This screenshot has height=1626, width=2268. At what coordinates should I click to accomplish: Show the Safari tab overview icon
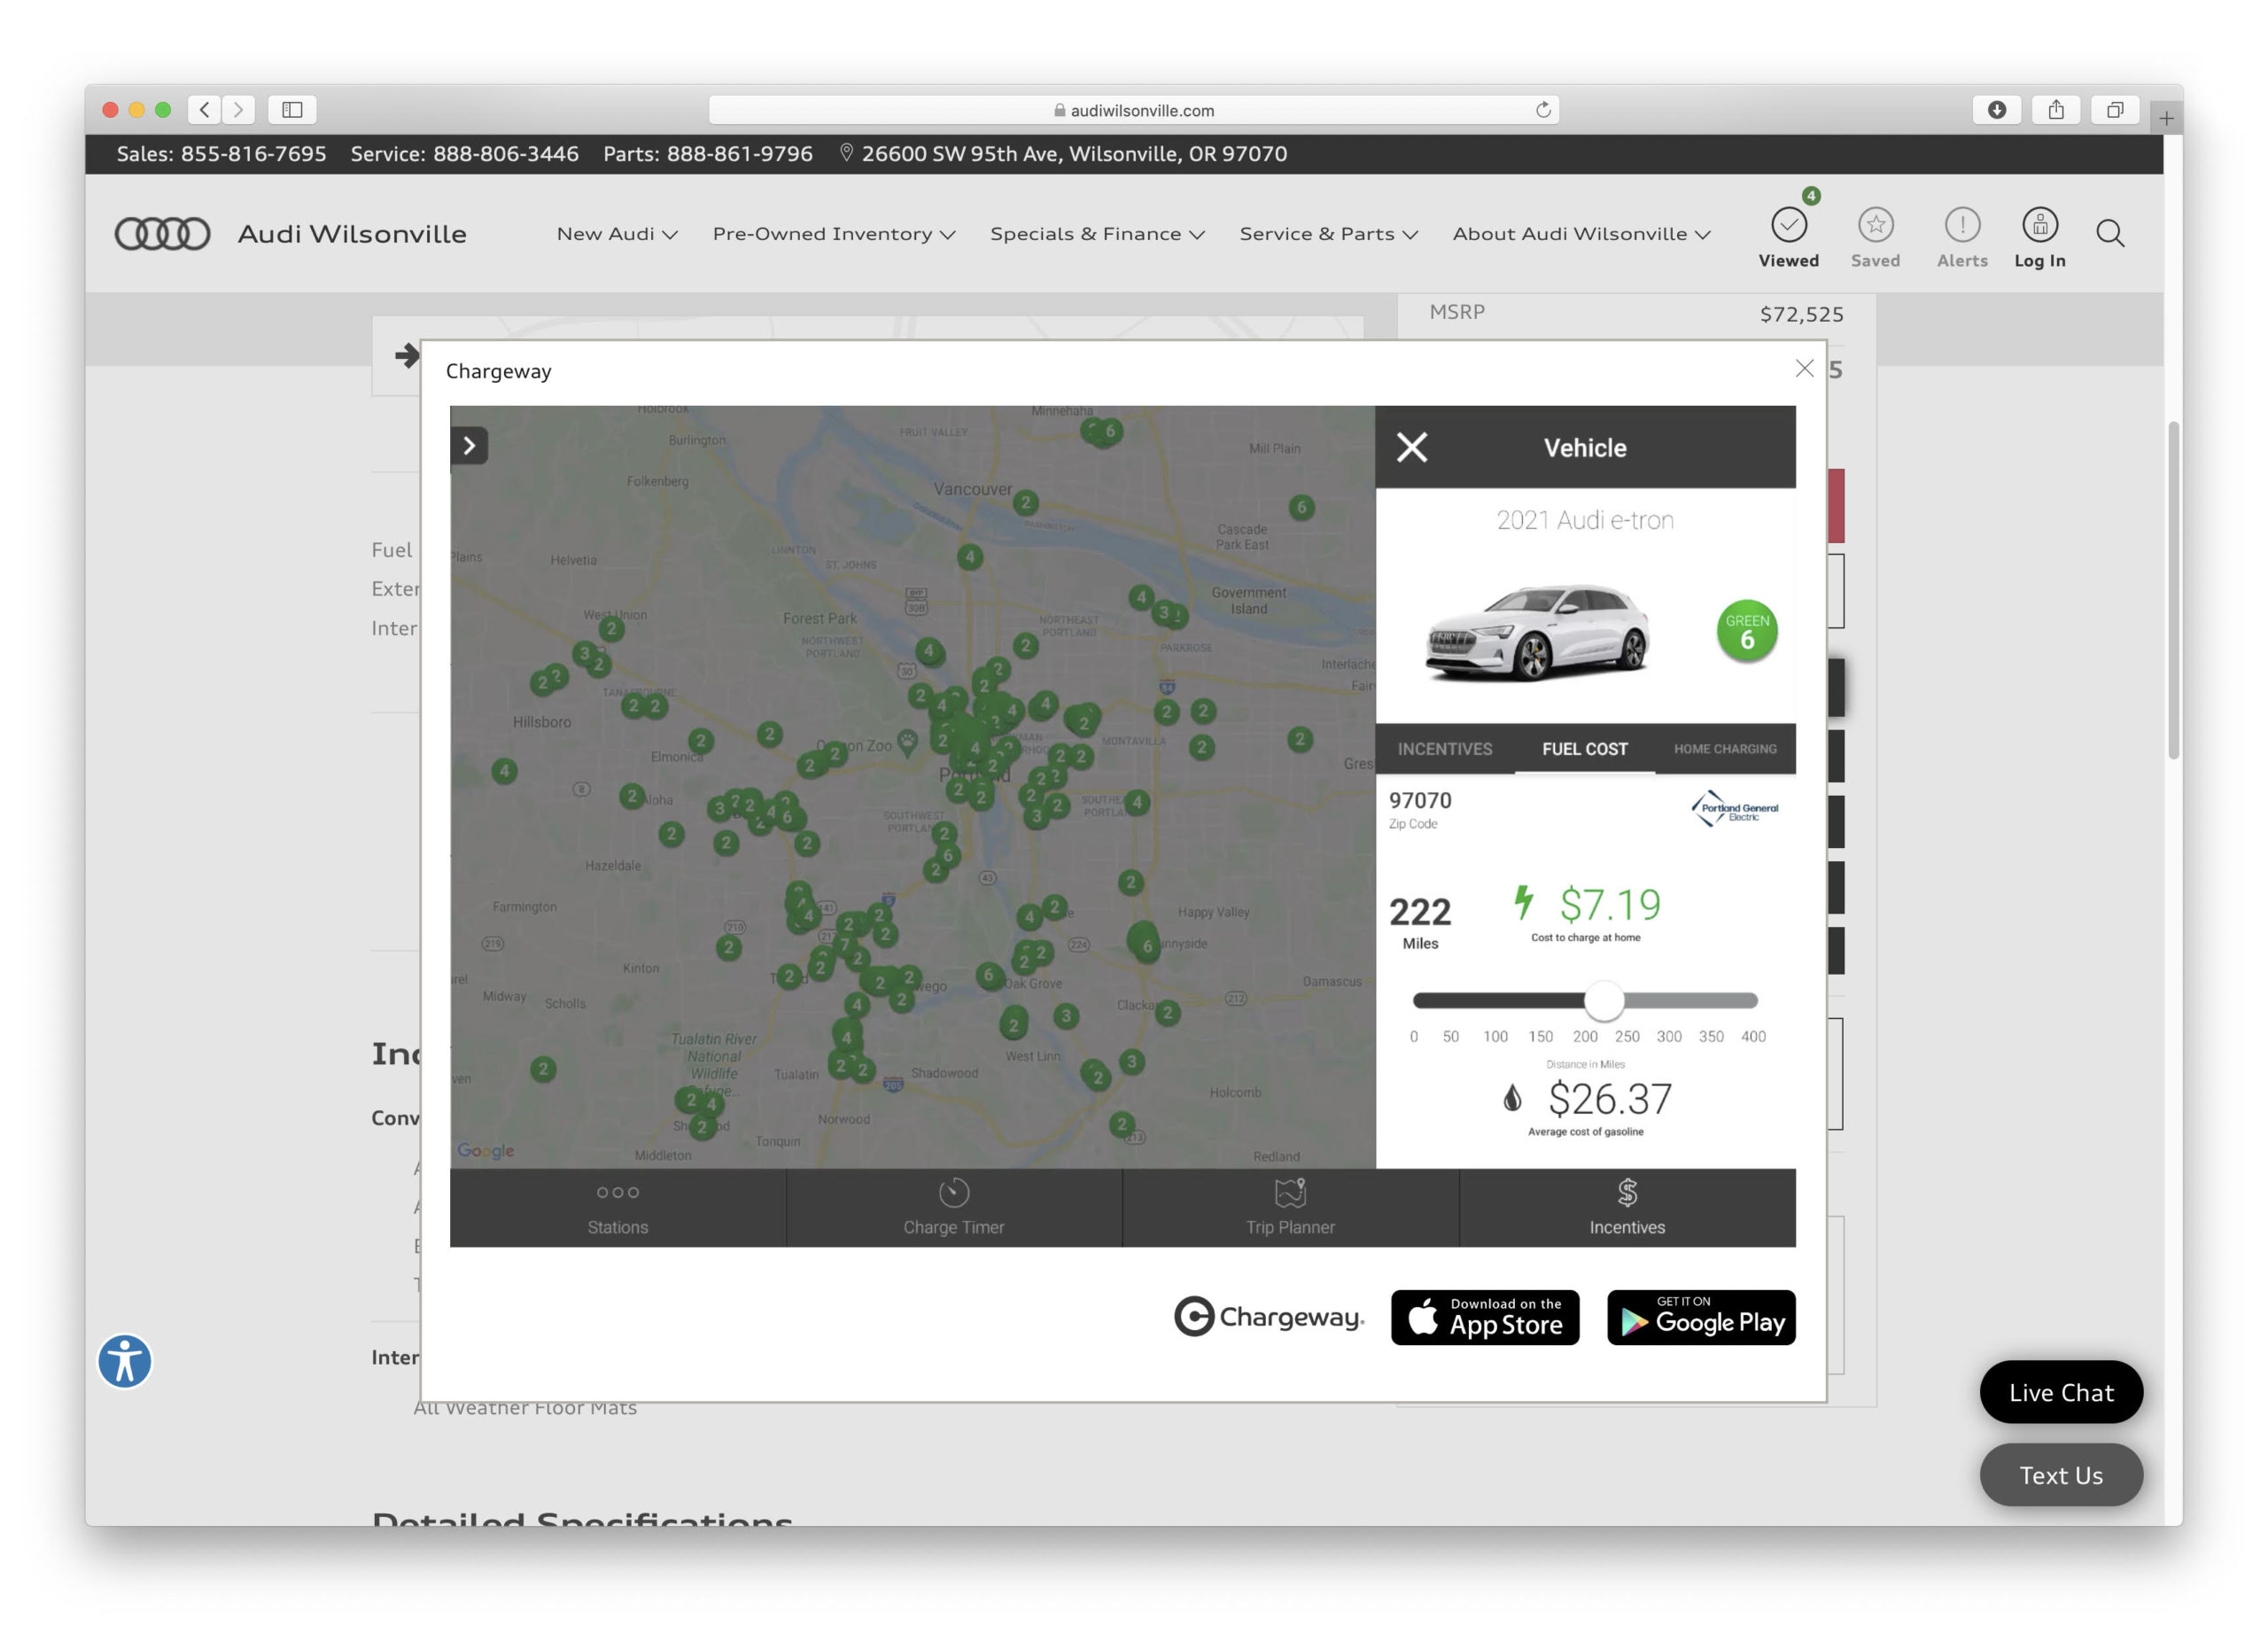2114,109
